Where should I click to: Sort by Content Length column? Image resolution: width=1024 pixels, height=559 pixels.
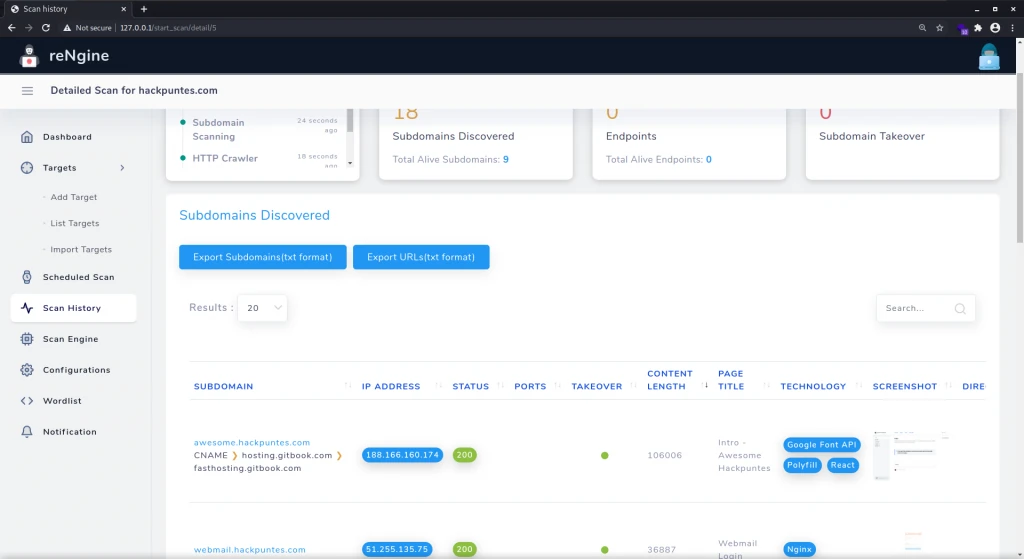click(x=669, y=380)
